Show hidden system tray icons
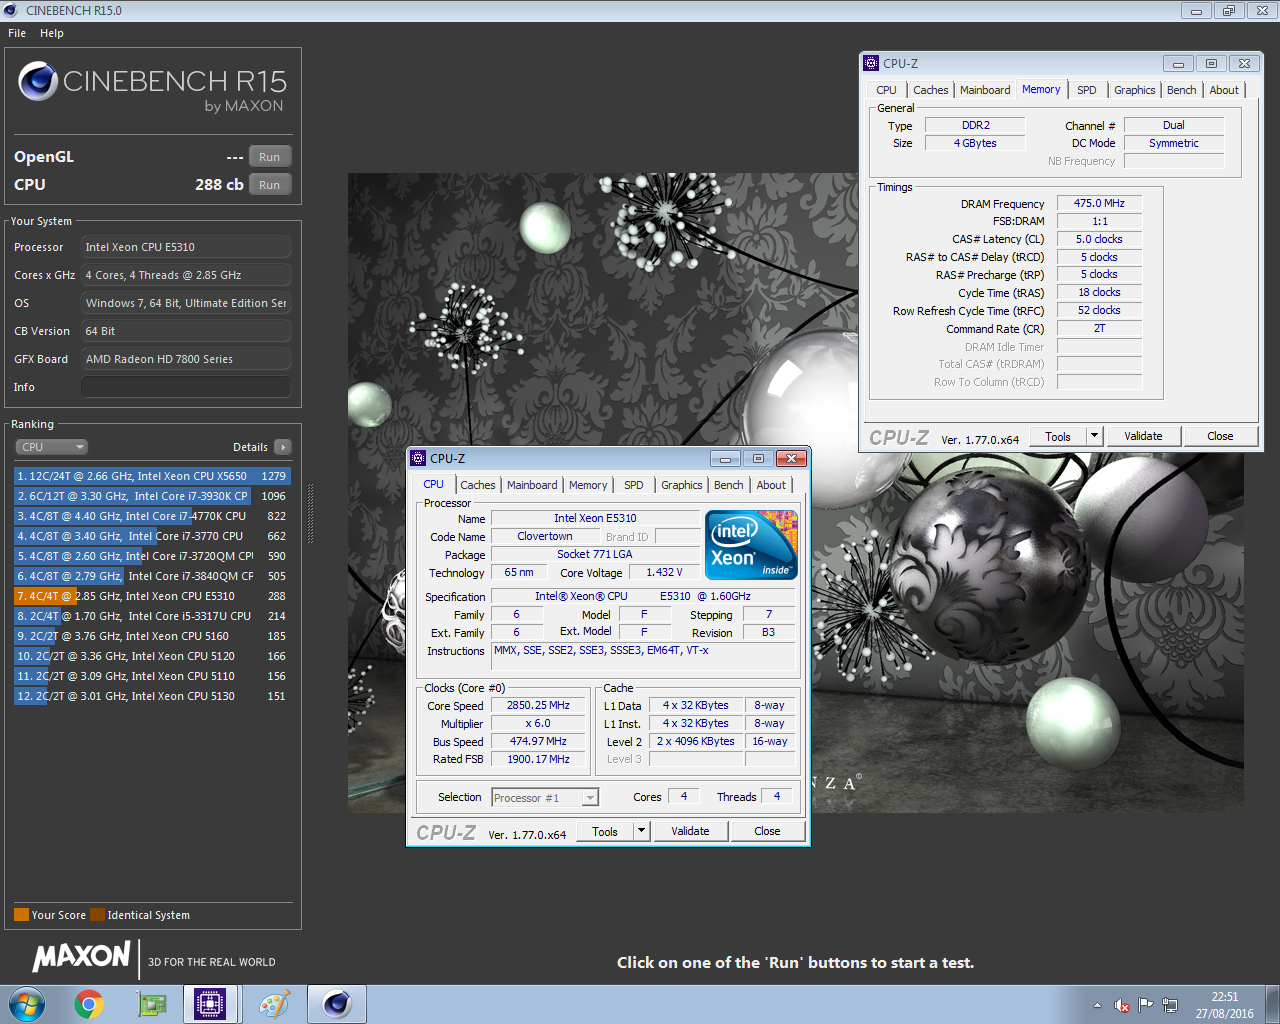This screenshot has width=1280, height=1024. [1097, 1005]
